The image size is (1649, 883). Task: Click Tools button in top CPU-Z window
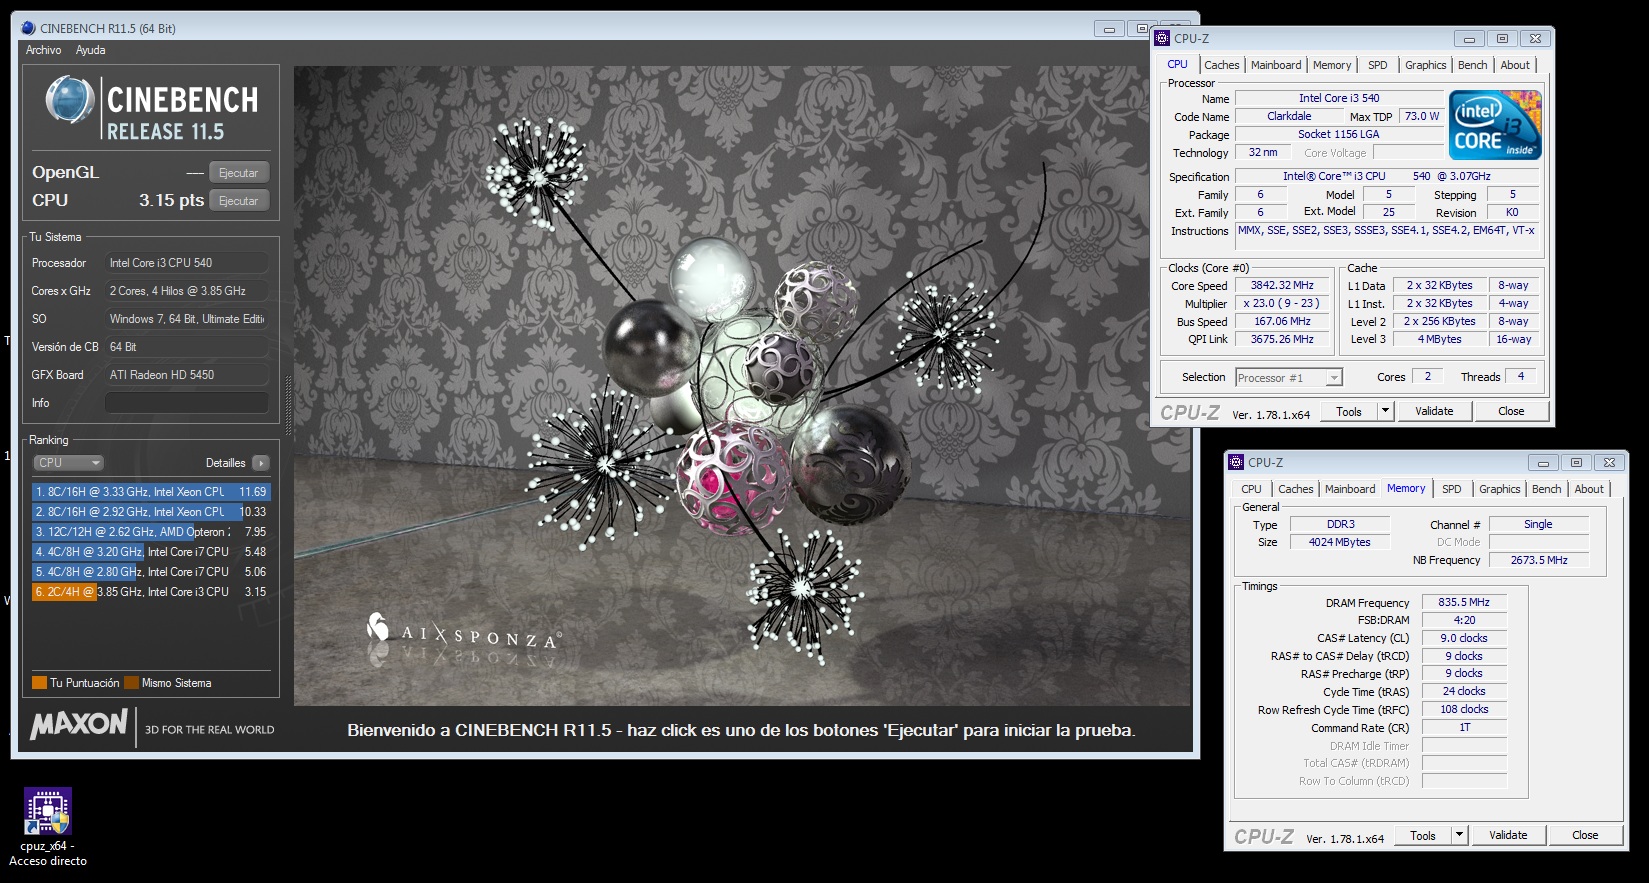click(x=1349, y=411)
